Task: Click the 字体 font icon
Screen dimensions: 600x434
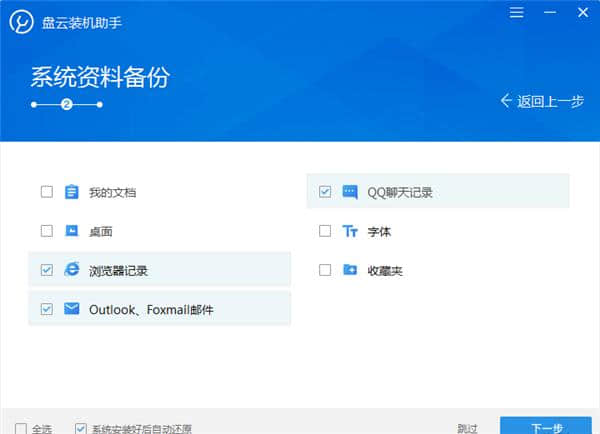Action: [350, 231]
